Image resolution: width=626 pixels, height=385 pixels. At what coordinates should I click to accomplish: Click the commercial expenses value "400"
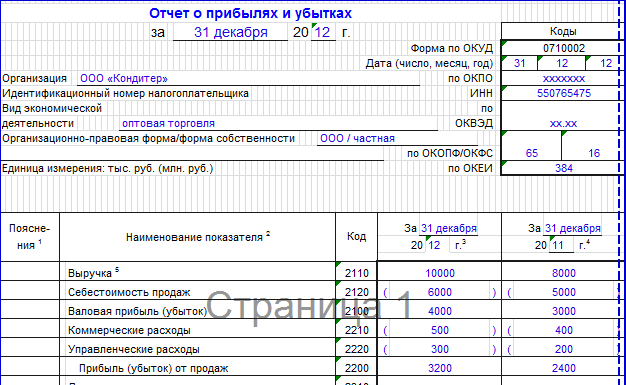[564, 330]
